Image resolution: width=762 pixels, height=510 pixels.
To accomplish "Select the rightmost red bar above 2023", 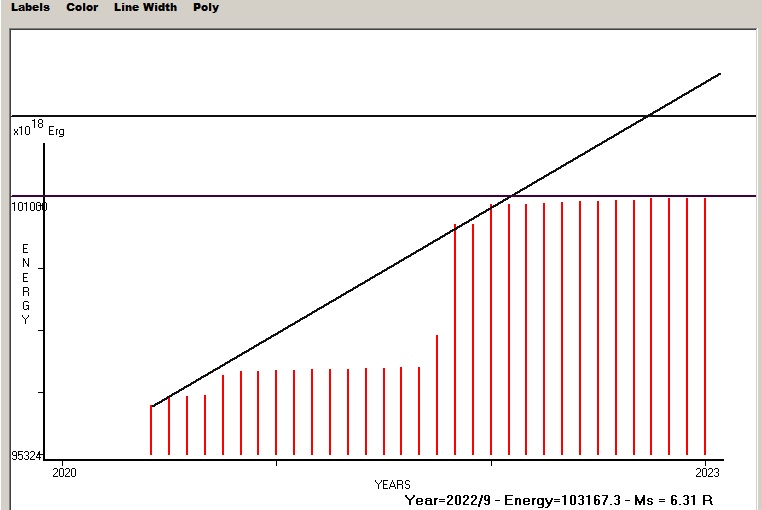I will [x=705, y=325].
